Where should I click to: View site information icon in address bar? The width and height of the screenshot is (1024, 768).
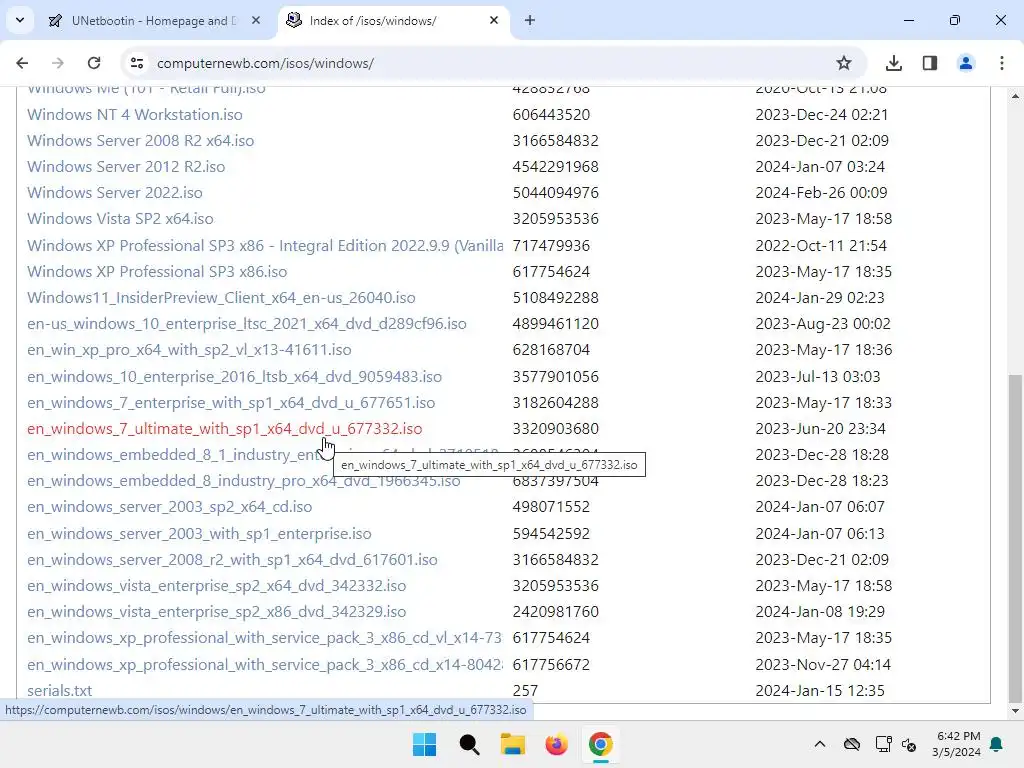coord(136,63)
